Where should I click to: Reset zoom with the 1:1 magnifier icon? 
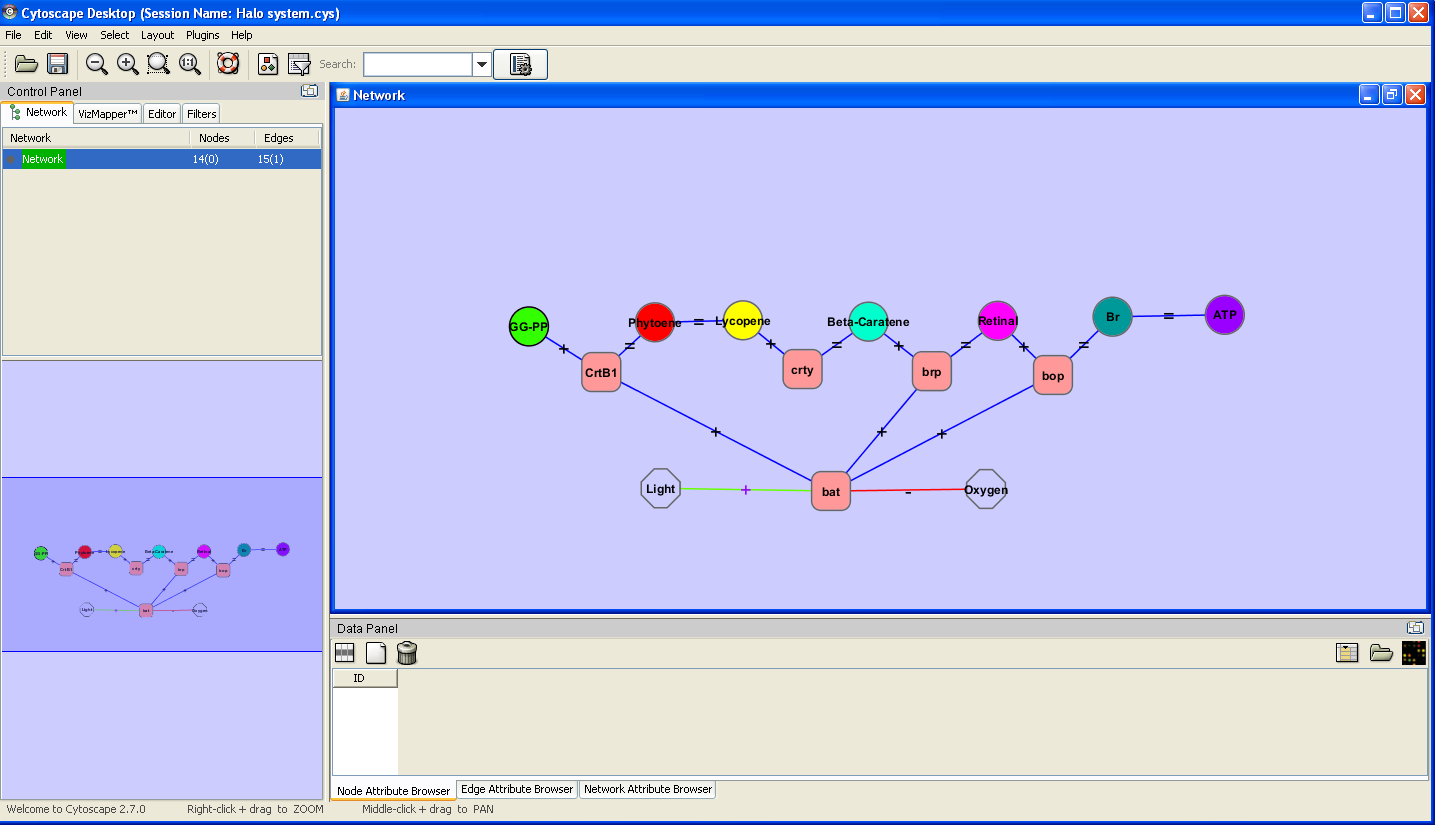[189, 64]
